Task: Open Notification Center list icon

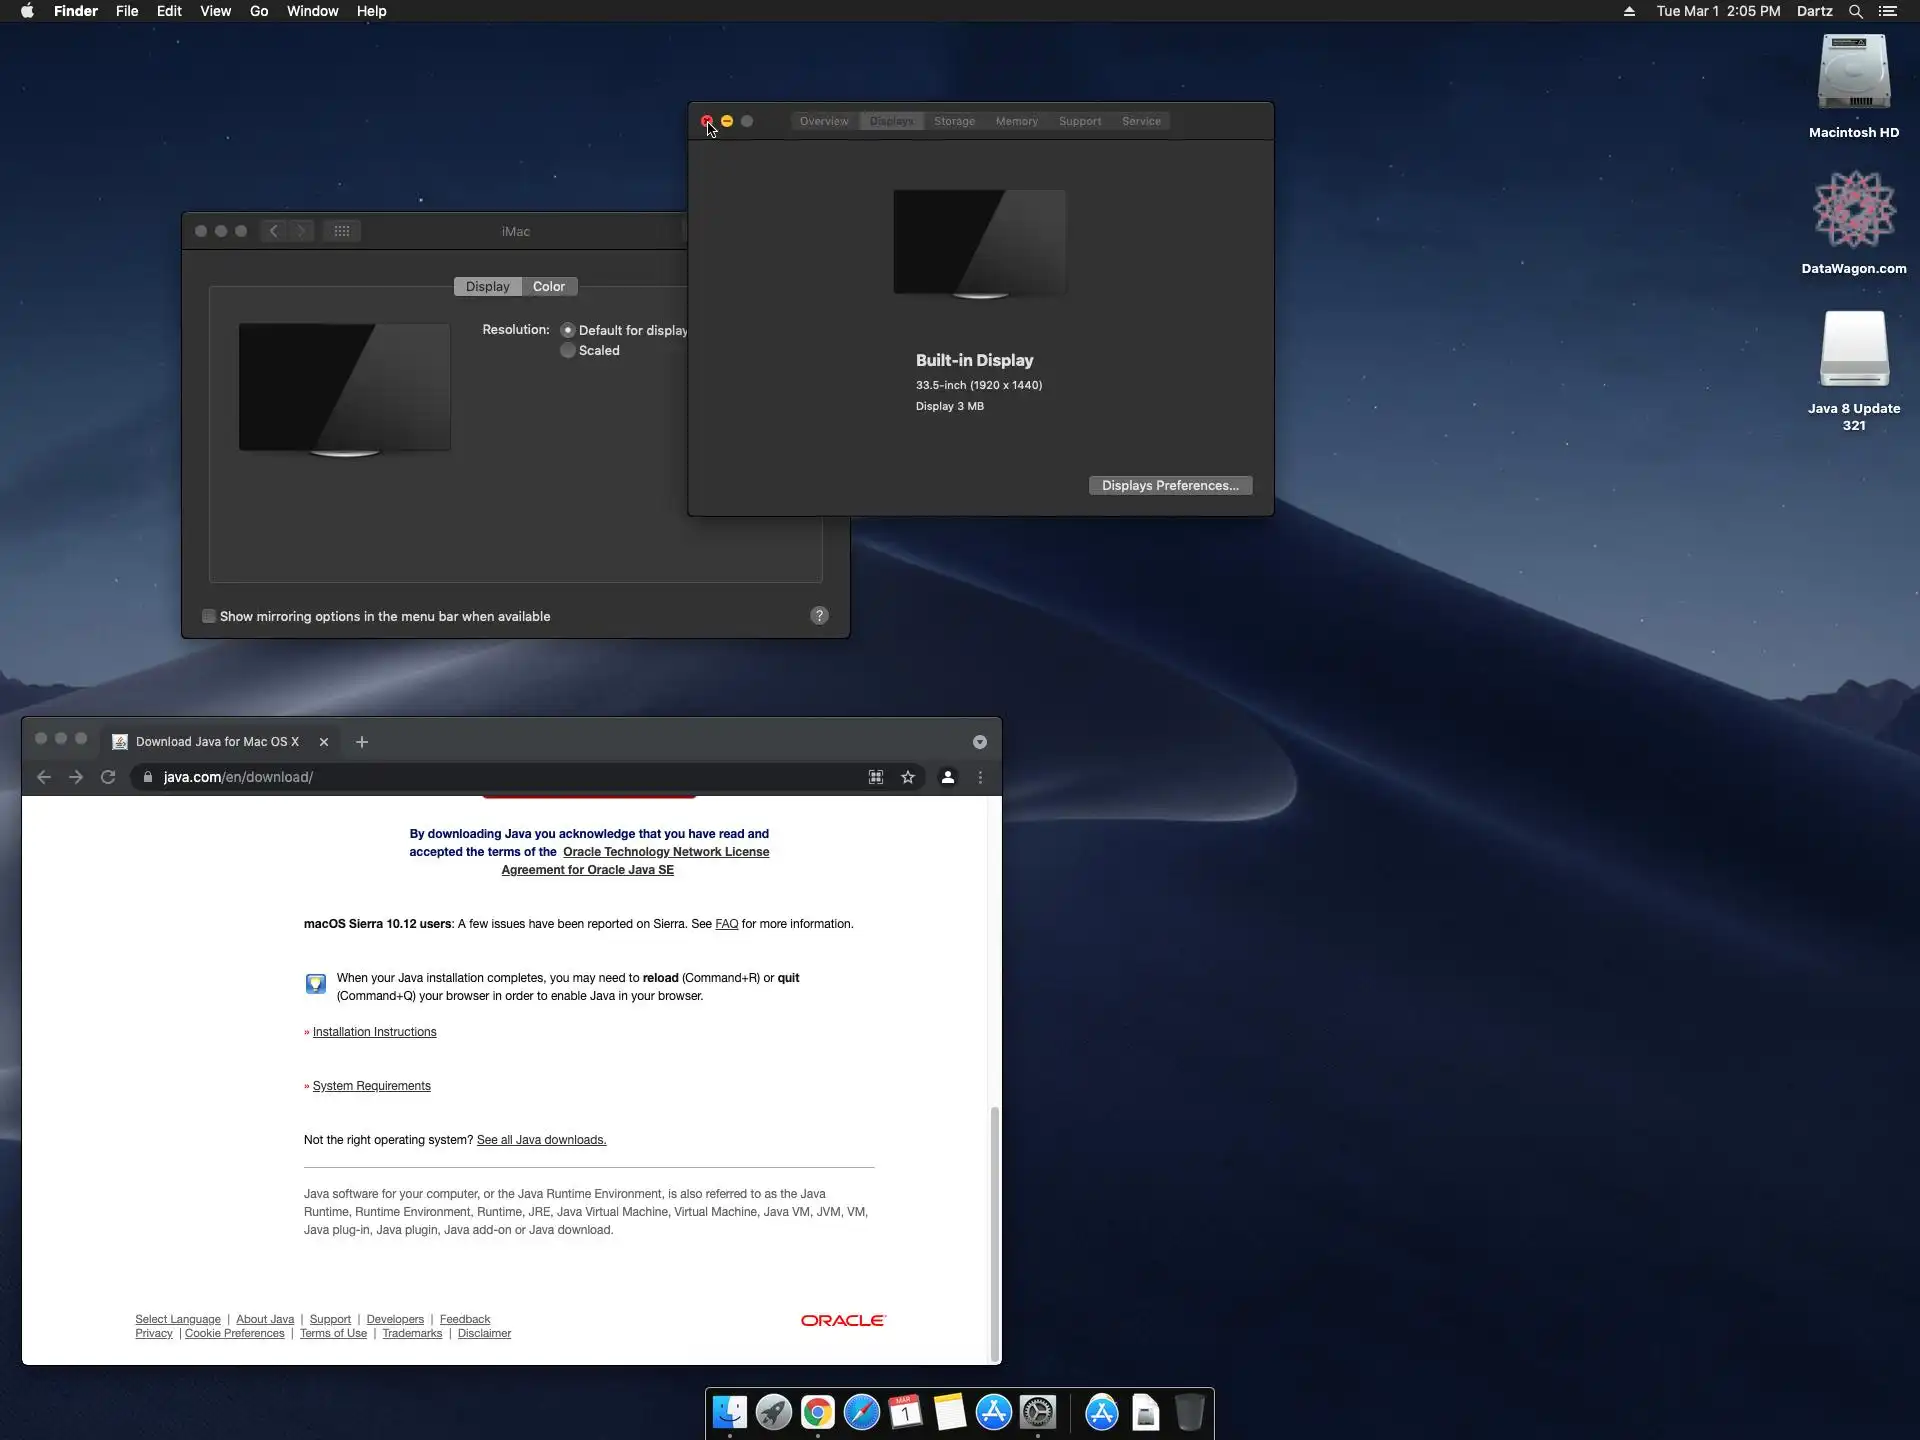Action: [1888, 11]
